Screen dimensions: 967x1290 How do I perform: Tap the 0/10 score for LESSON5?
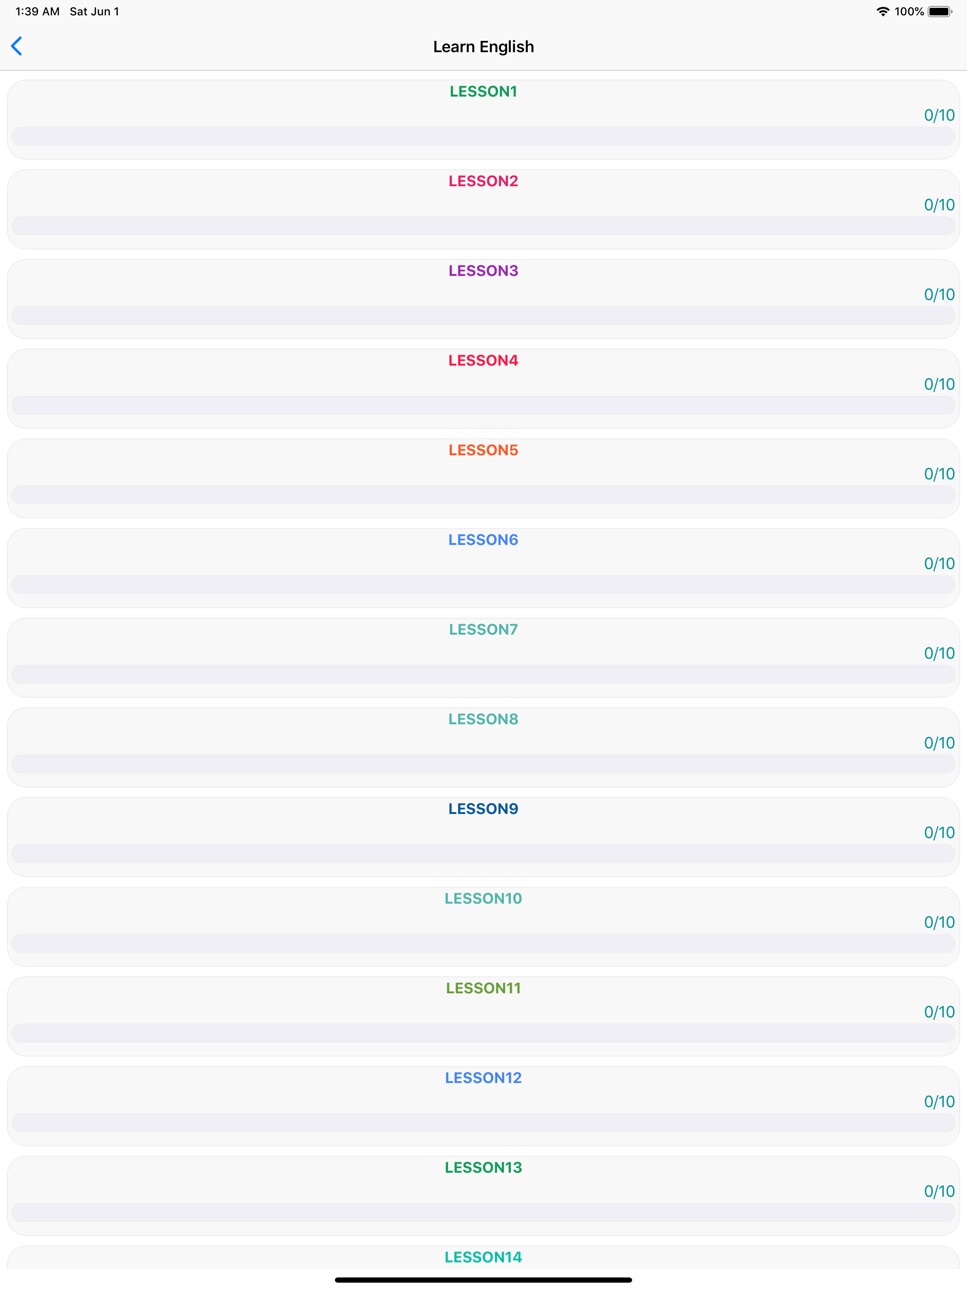[x=939, y=474]
